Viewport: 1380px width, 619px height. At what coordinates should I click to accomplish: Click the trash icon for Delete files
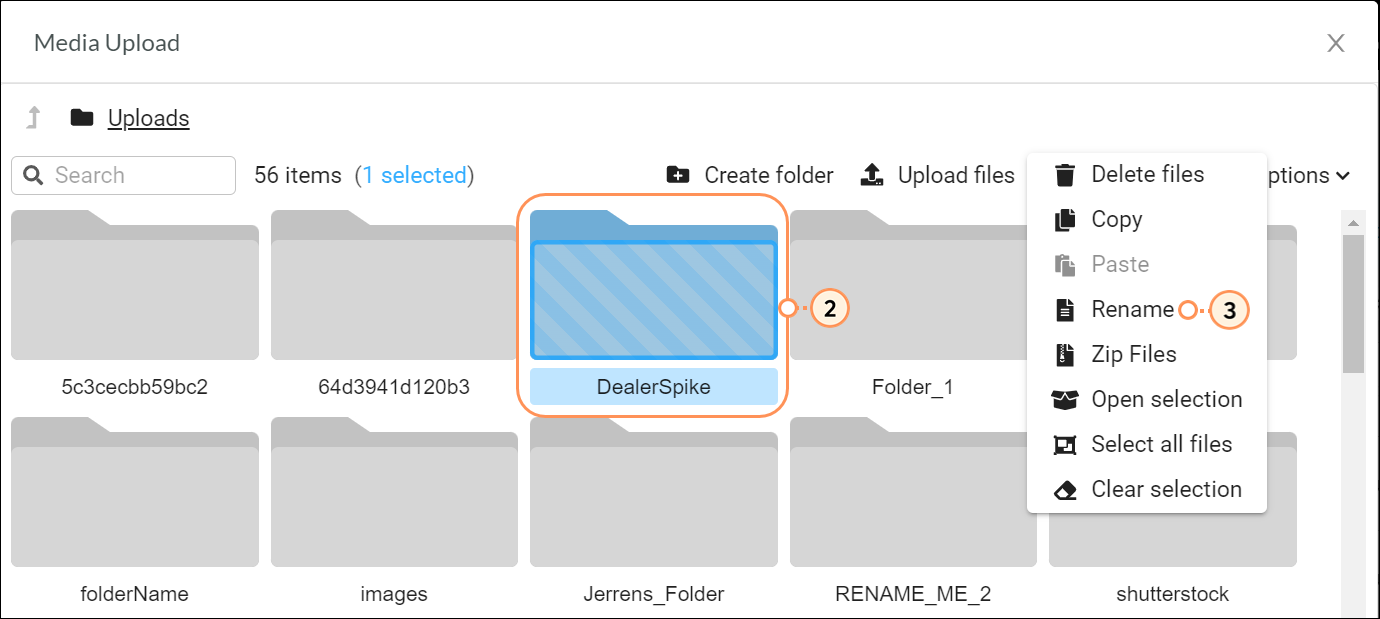pos(1065,175)
